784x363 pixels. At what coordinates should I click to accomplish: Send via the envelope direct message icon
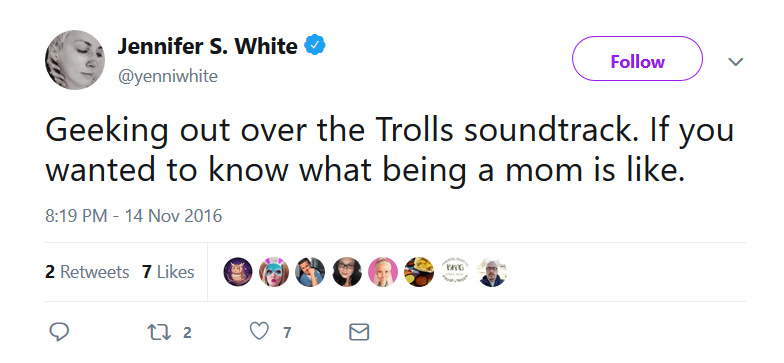(359, 332)
